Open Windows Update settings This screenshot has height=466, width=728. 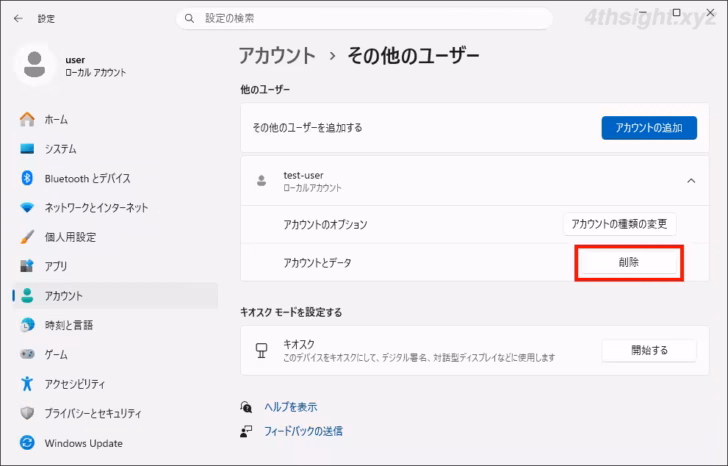(84, 443)
